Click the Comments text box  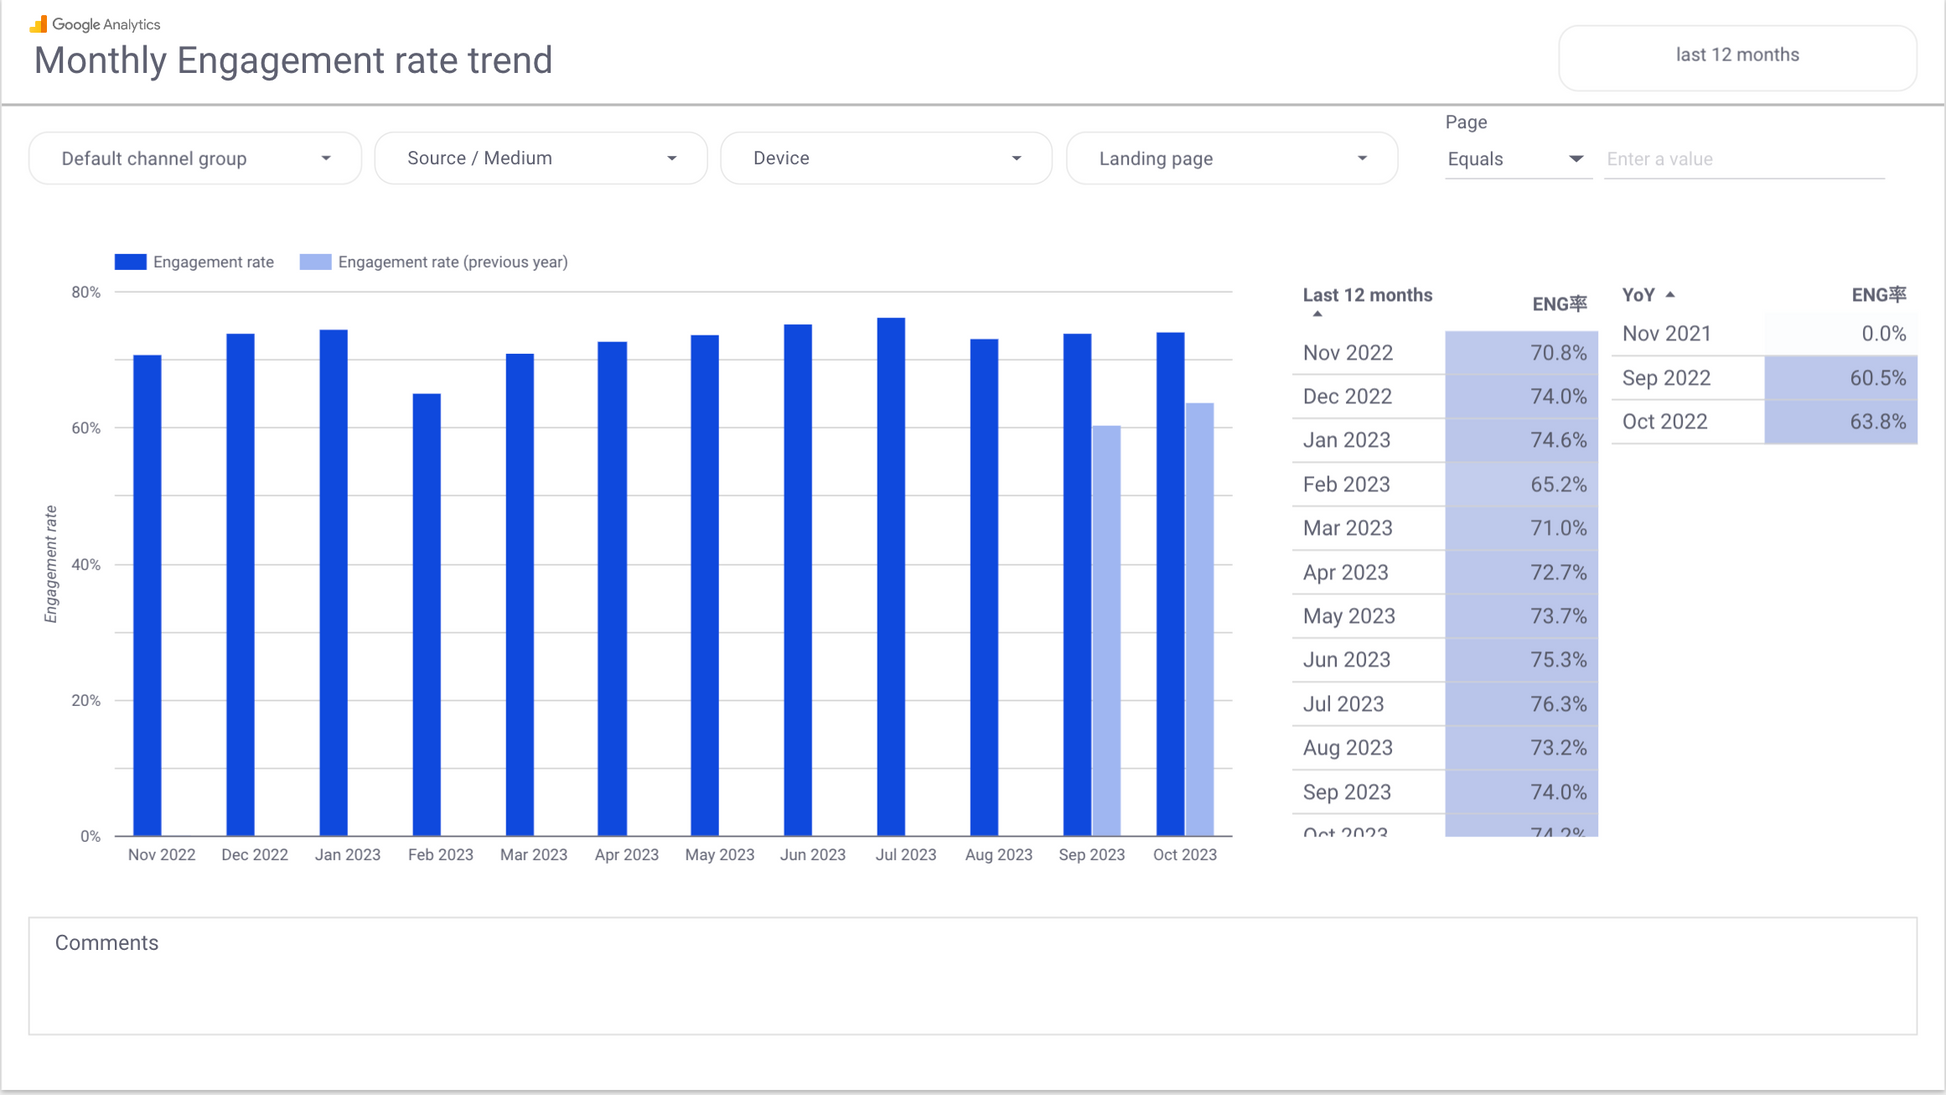[x=972, y=976]
